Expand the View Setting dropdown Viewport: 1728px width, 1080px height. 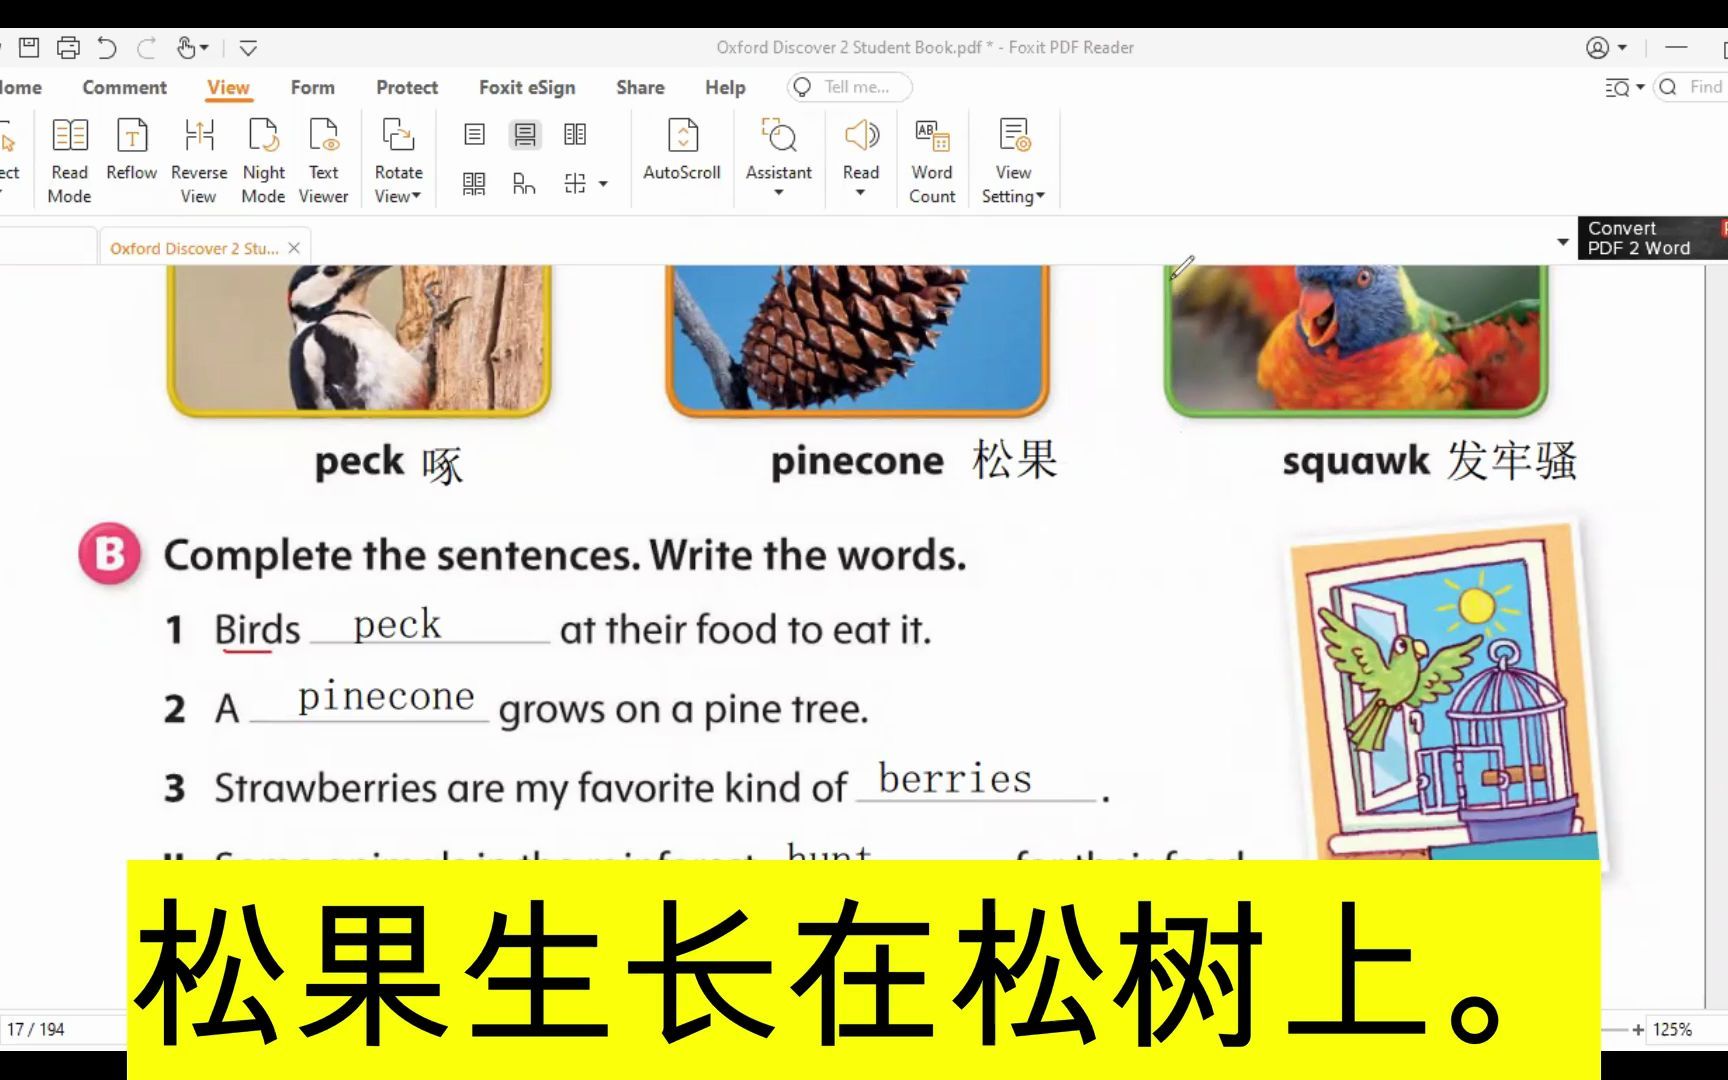(x=1012, y=158)
